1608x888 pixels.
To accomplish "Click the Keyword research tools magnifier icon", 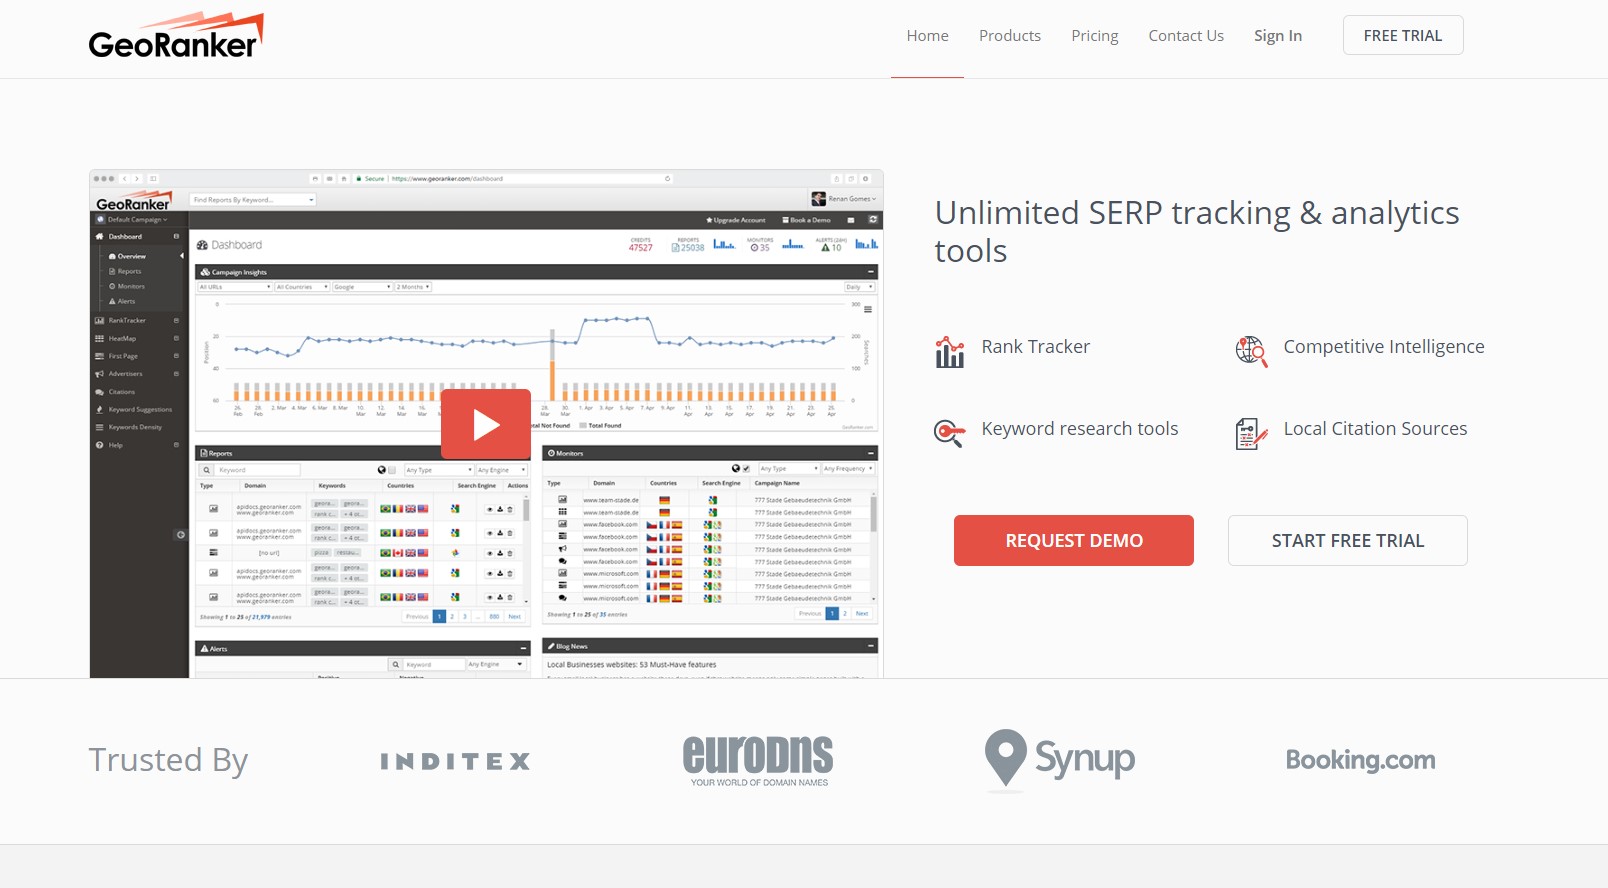I will click(x=950, y=432).
